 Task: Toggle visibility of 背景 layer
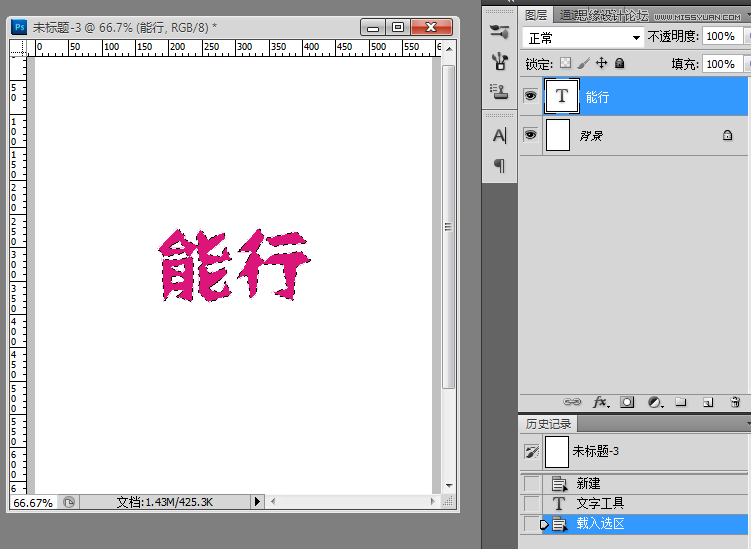530,134
